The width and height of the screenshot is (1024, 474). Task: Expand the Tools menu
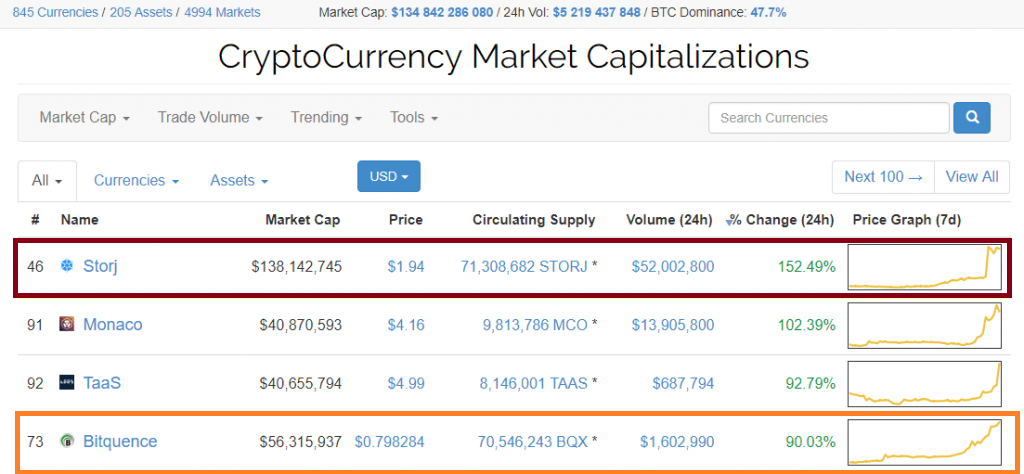click(x=414, y=118)
